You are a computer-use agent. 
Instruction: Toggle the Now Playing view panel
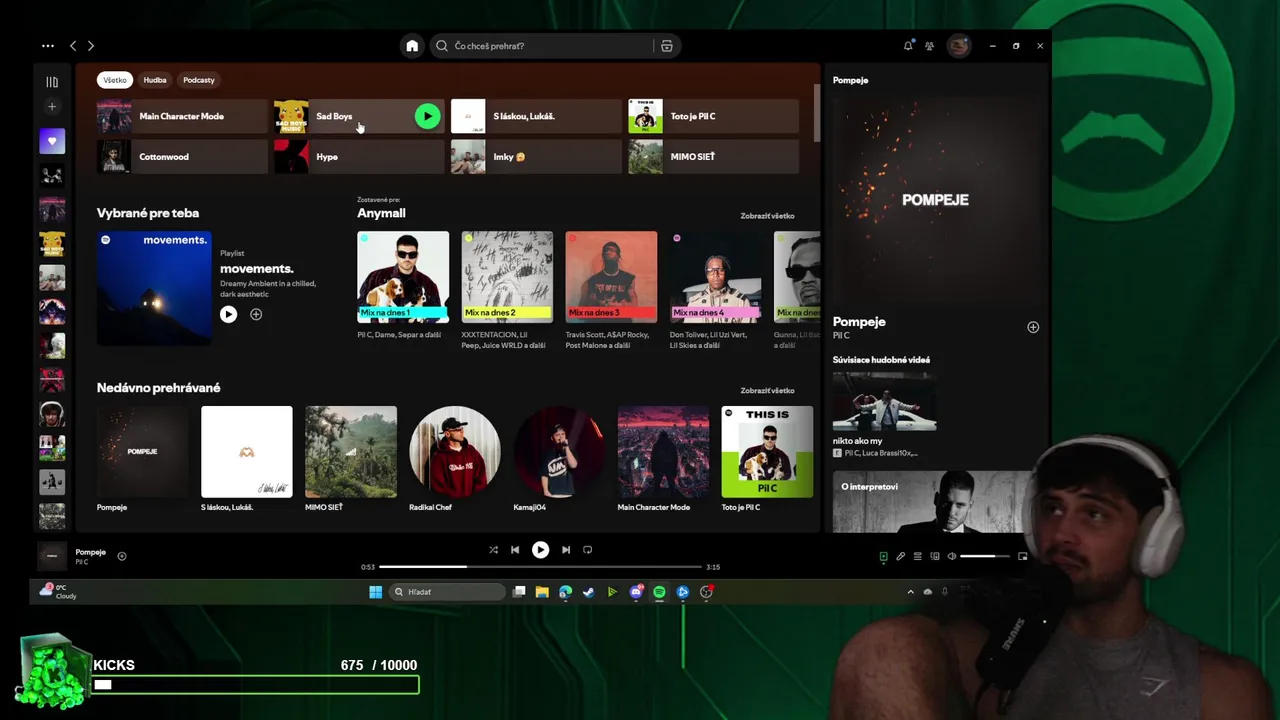tap(883, 556)
